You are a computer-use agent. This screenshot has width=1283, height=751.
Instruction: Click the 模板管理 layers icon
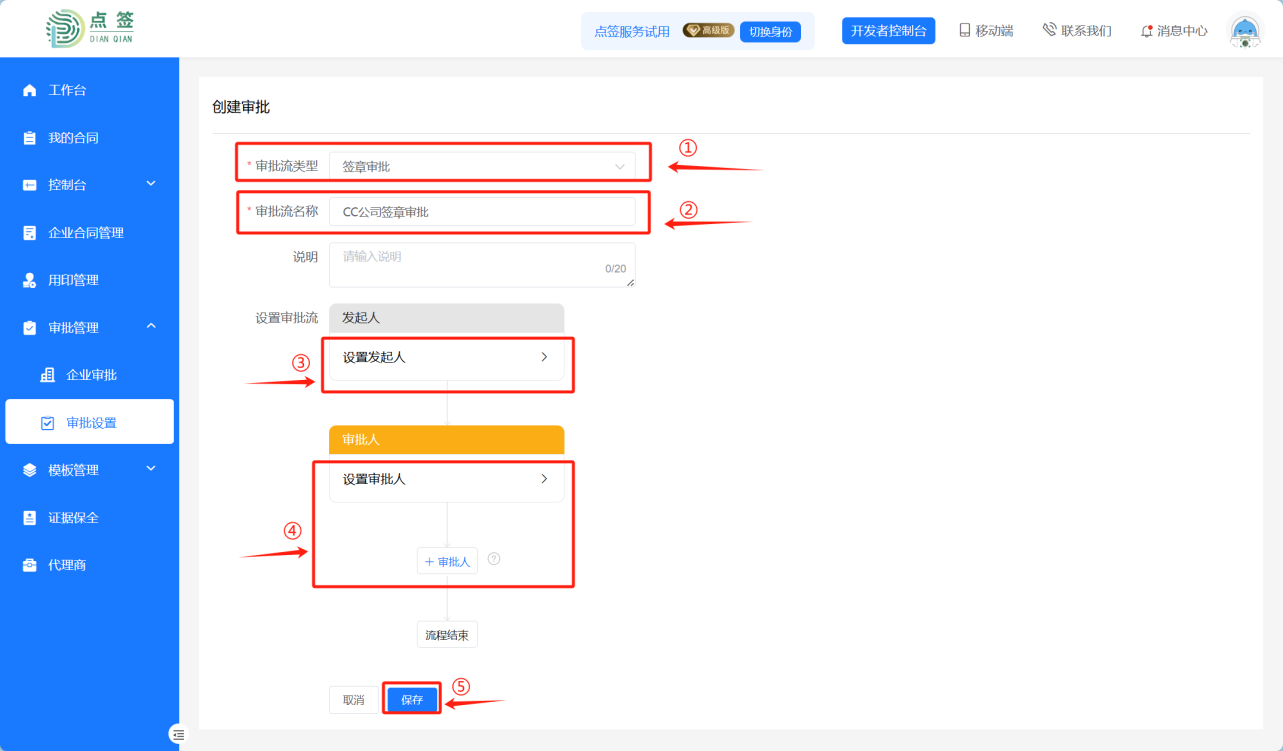[29, 470]
